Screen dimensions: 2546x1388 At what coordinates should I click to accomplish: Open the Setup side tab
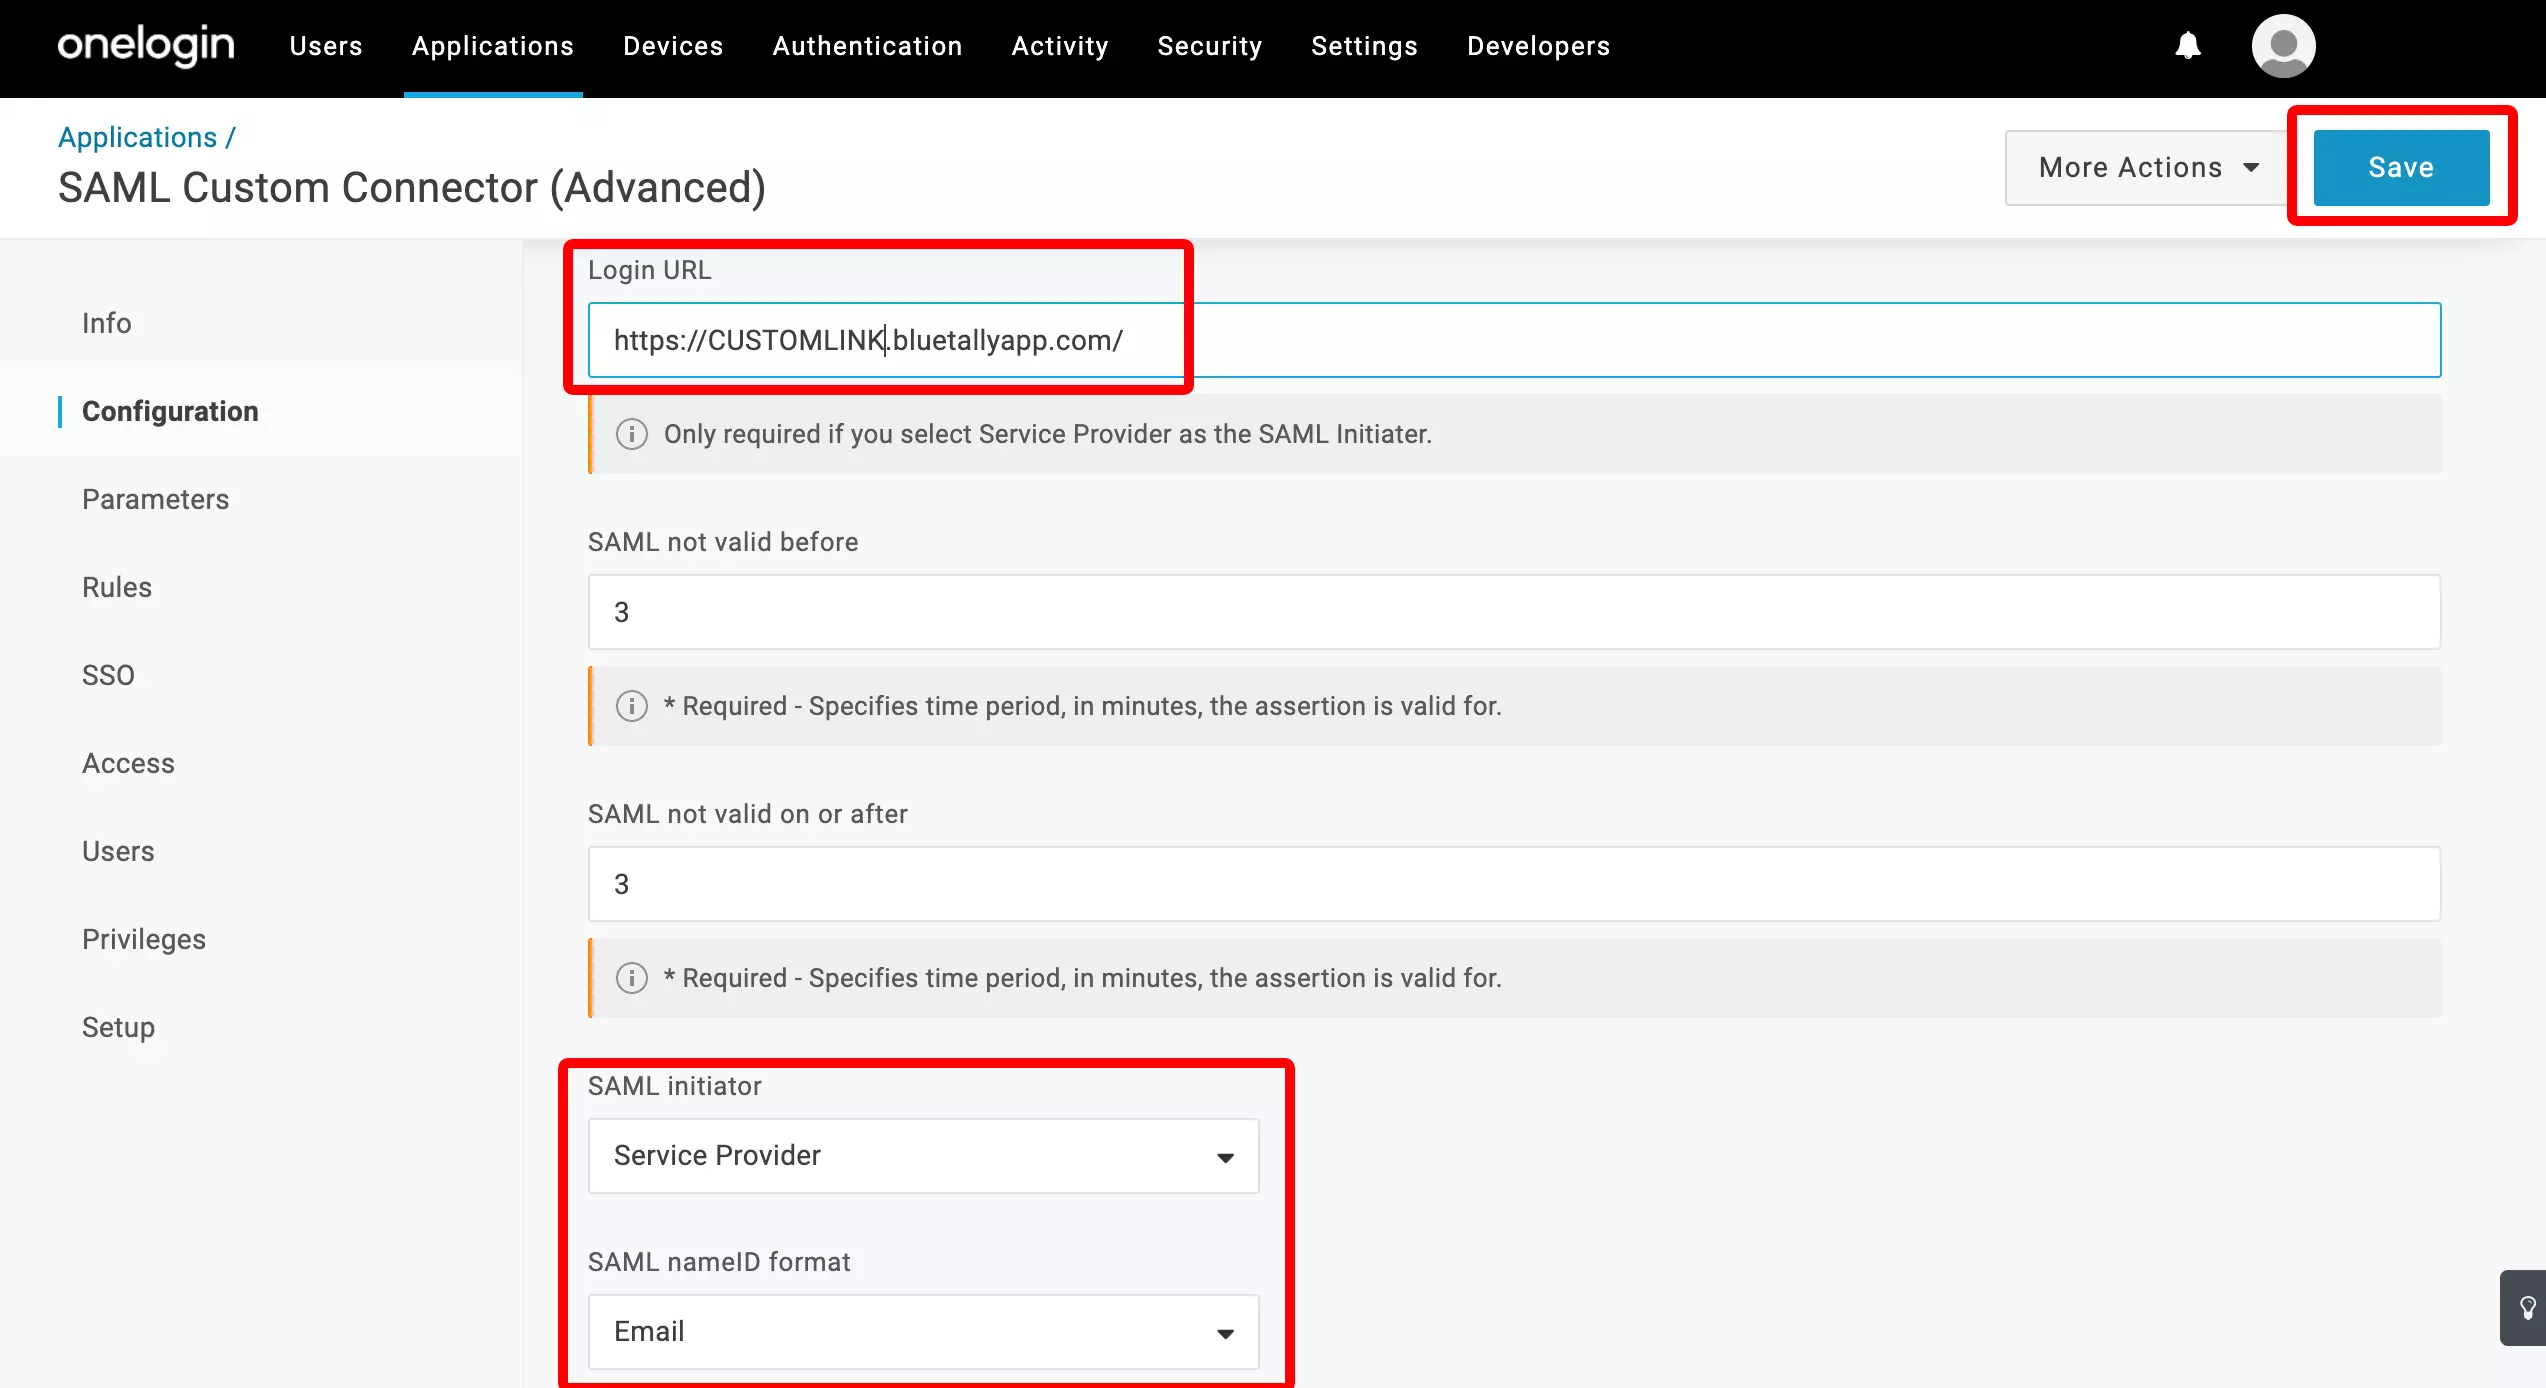[118, 1027]
